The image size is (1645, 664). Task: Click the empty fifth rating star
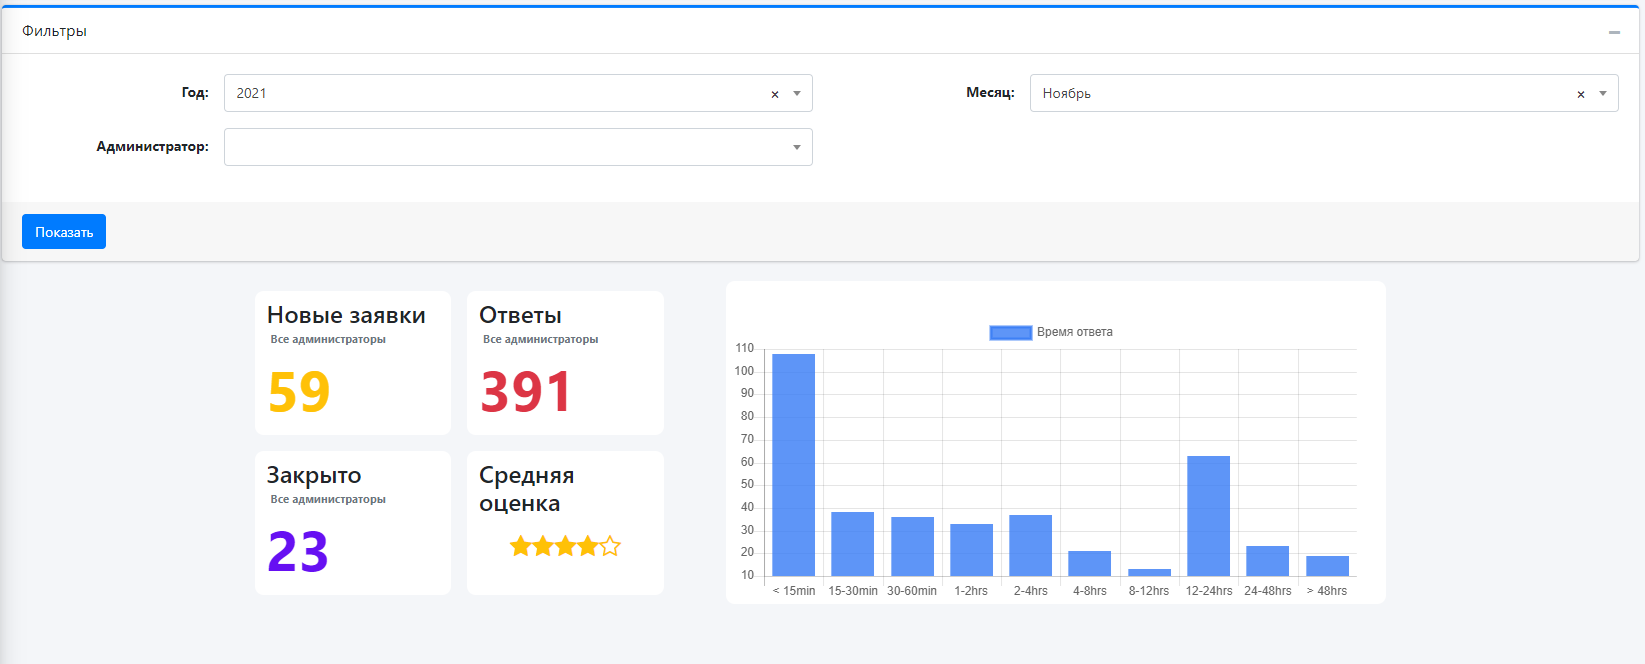610,546
